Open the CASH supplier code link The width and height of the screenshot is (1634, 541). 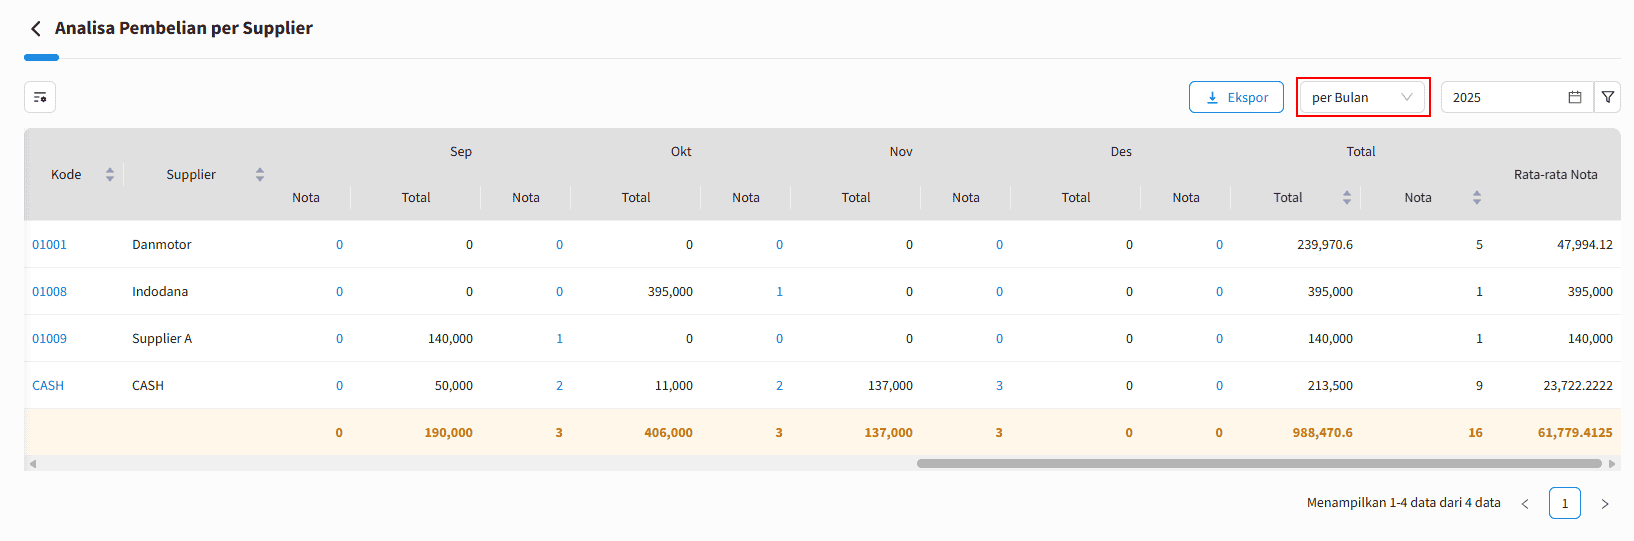point(48,385)
